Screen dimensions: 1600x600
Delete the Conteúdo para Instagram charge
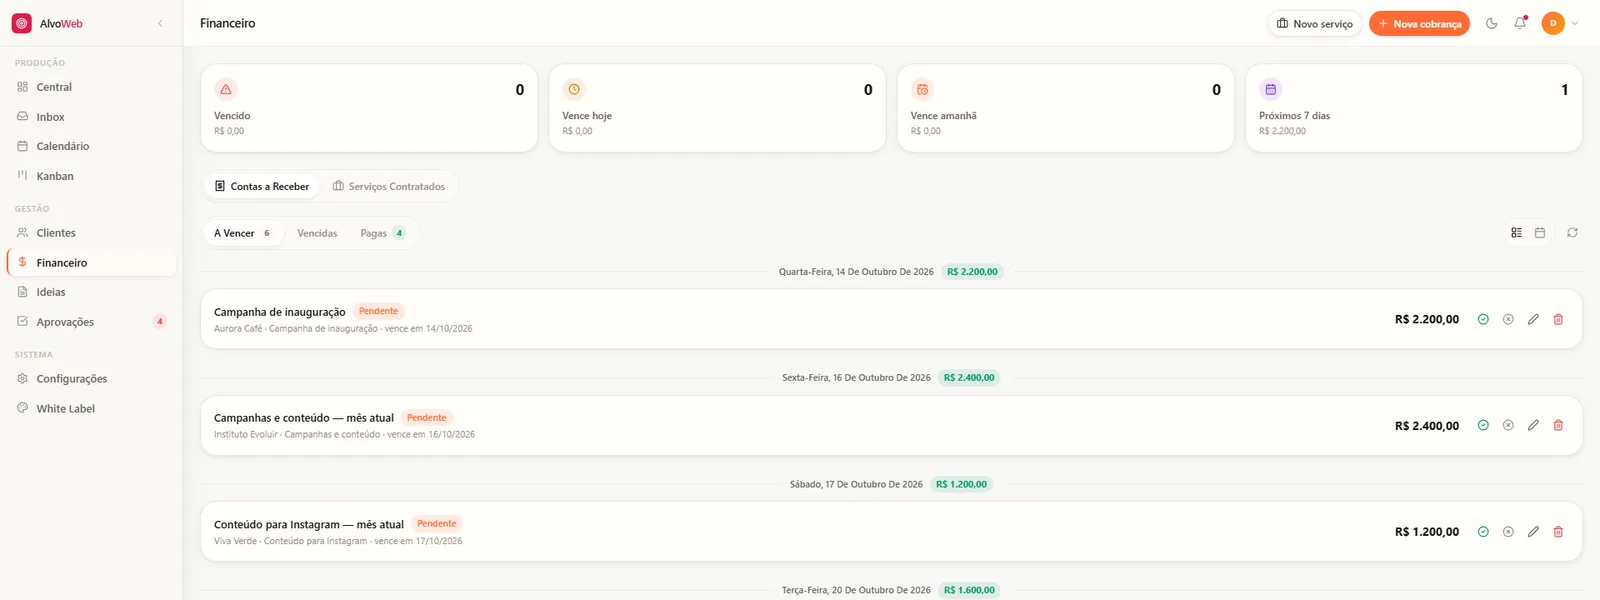pyautogui.click(x=1558, y=532)
